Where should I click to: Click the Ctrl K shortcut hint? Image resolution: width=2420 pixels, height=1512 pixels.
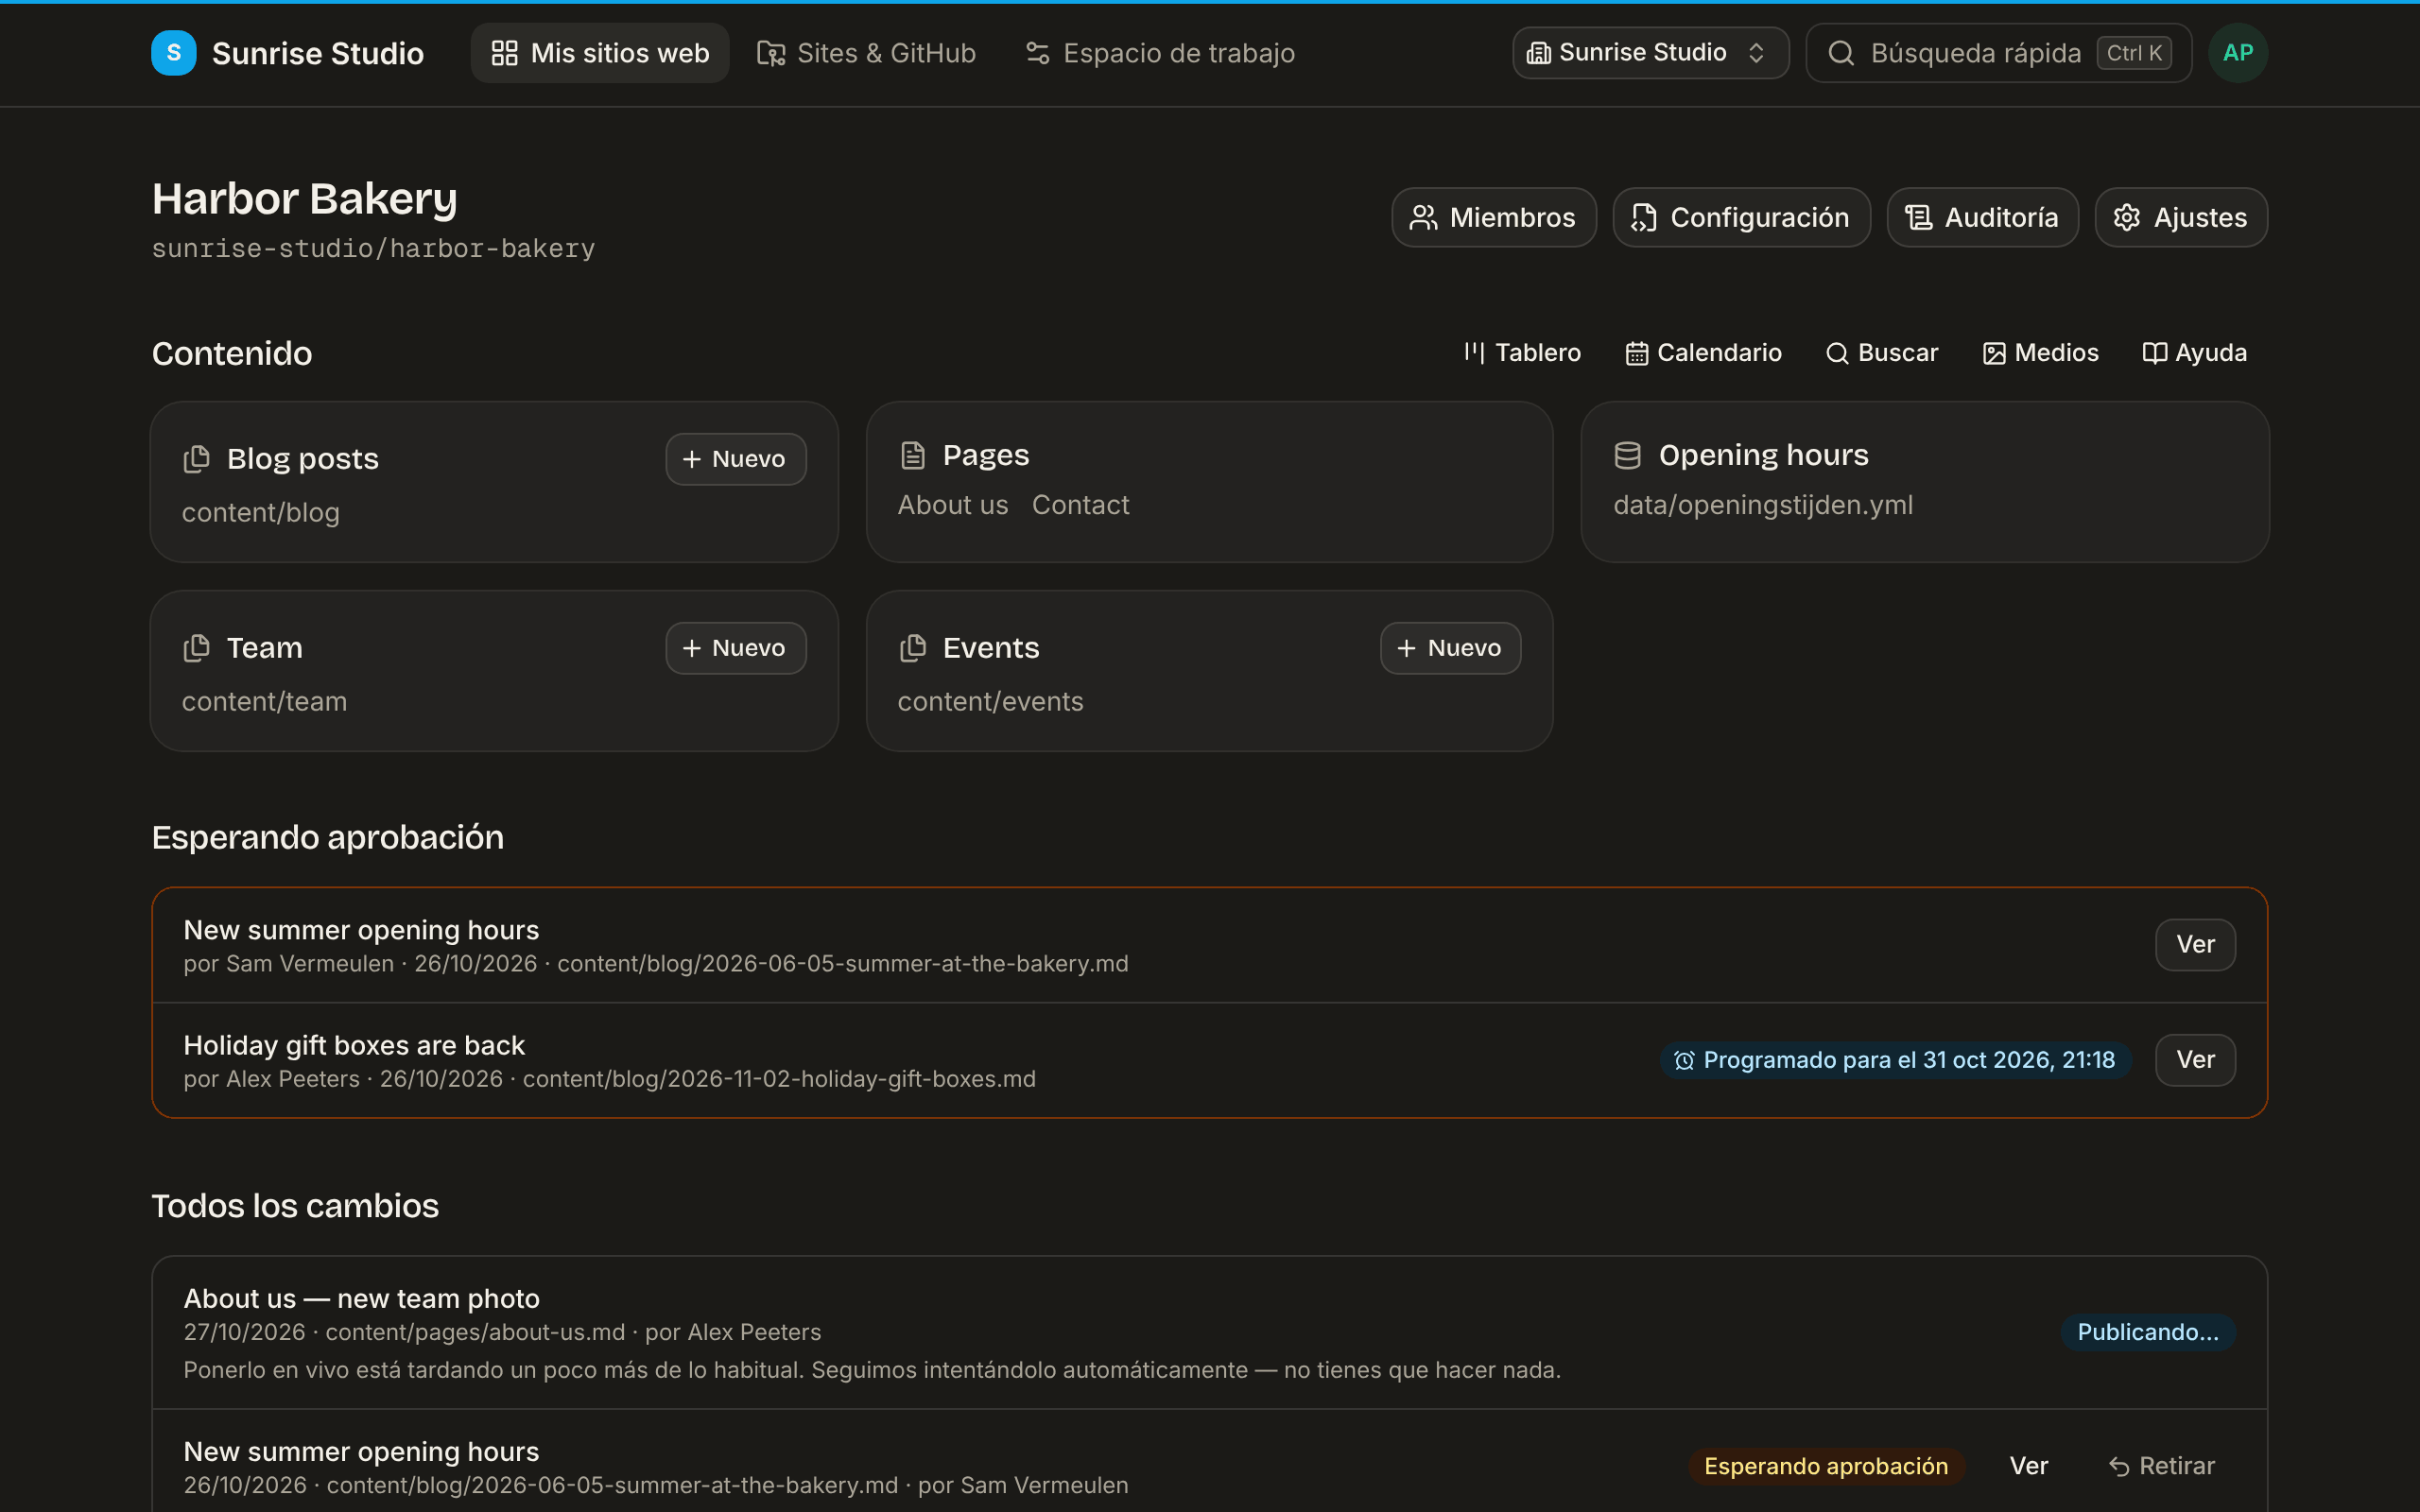pos(2134,53)
